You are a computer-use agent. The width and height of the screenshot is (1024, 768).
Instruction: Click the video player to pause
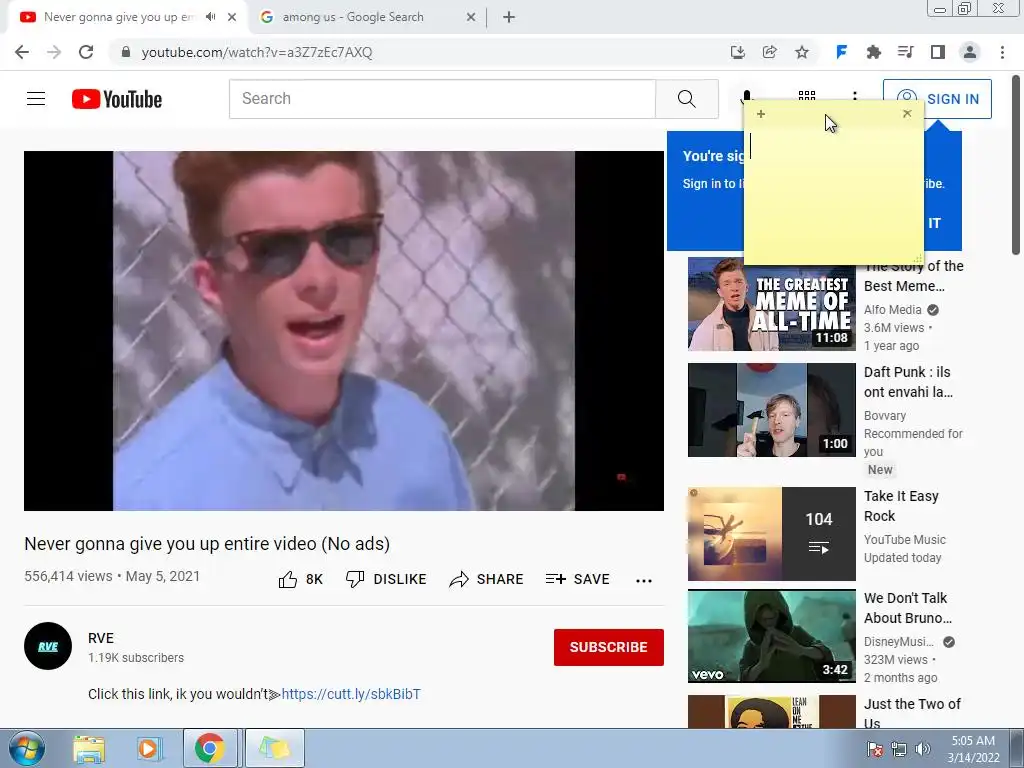344,330
